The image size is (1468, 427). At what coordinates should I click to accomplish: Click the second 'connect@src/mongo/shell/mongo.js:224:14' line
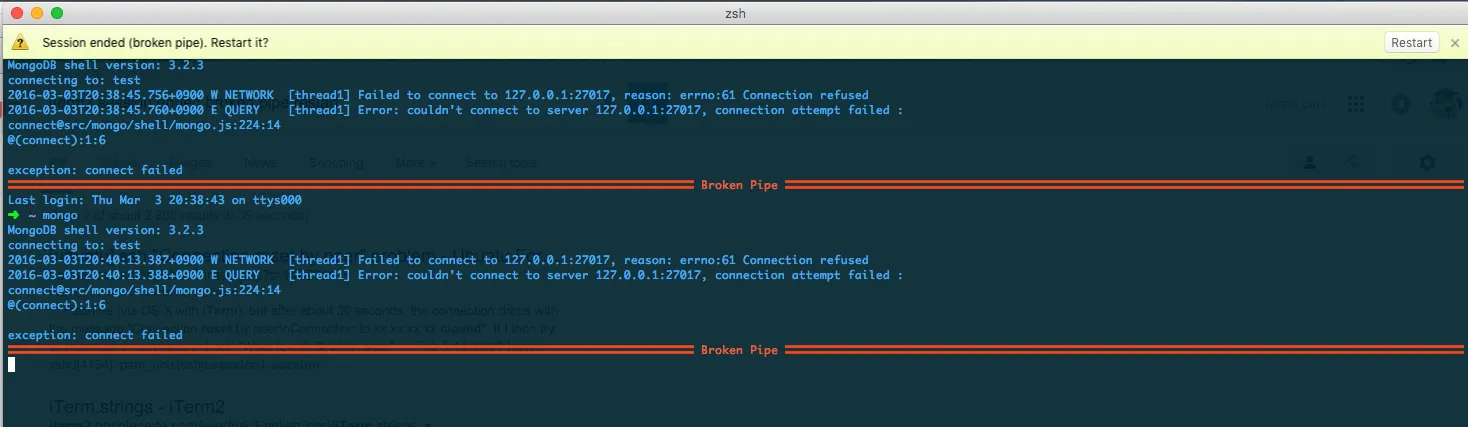[x=144, y=290]
